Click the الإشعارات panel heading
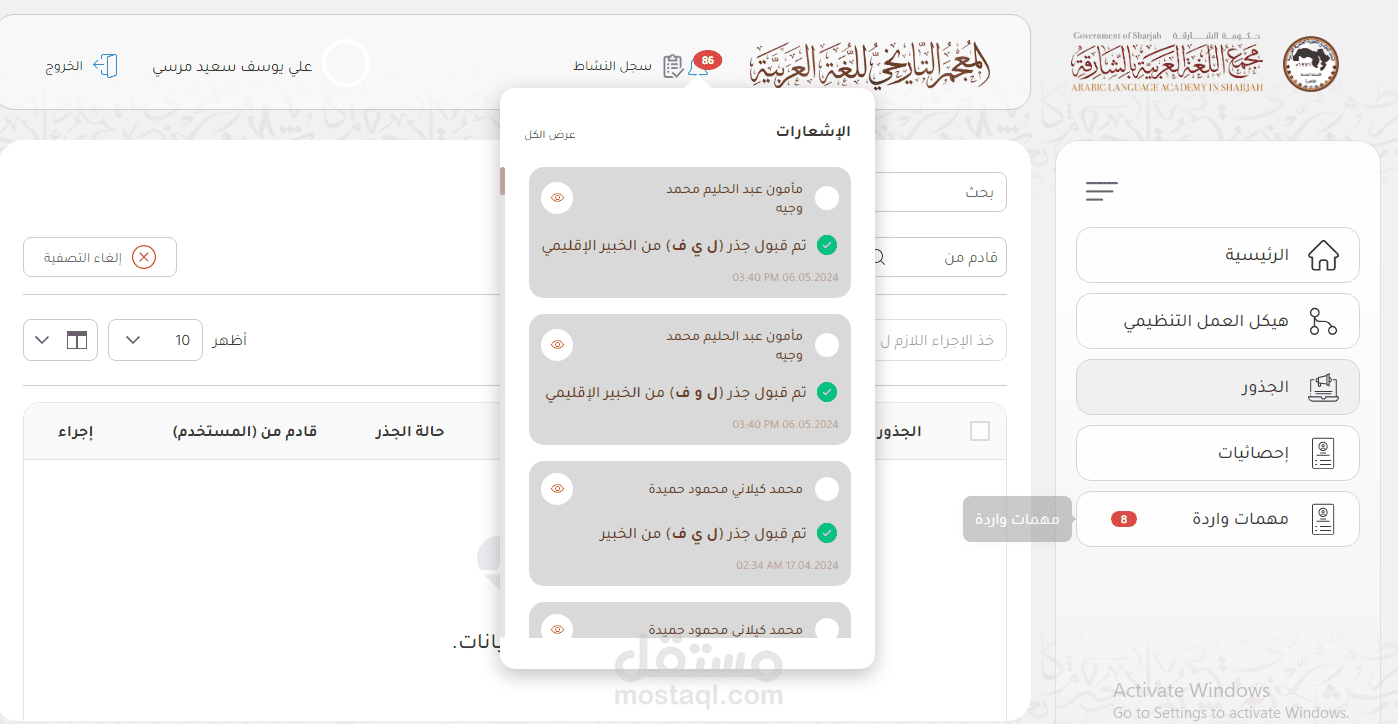 pyautogui.click(x=813, y=131)
